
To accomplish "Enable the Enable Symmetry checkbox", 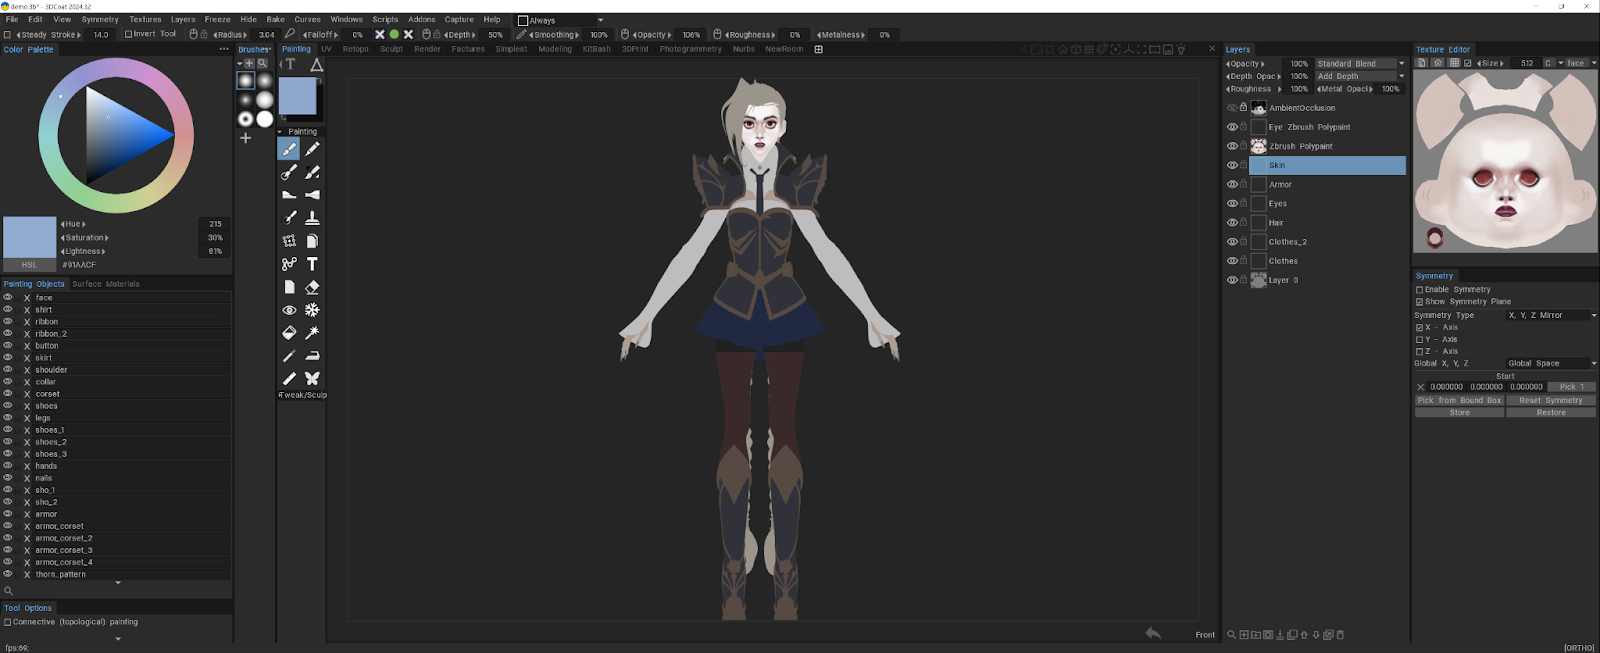I will pos(1419,290).
